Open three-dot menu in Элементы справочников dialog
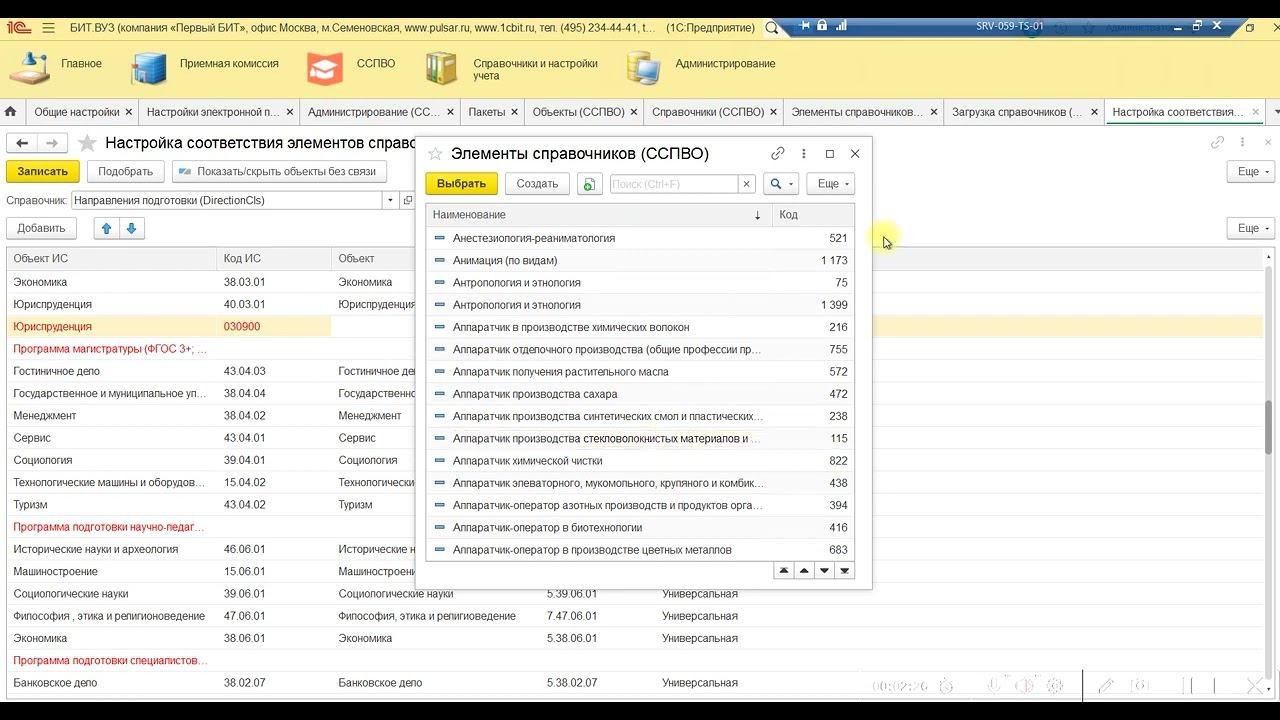1280x720 pixels. [804, 154]
